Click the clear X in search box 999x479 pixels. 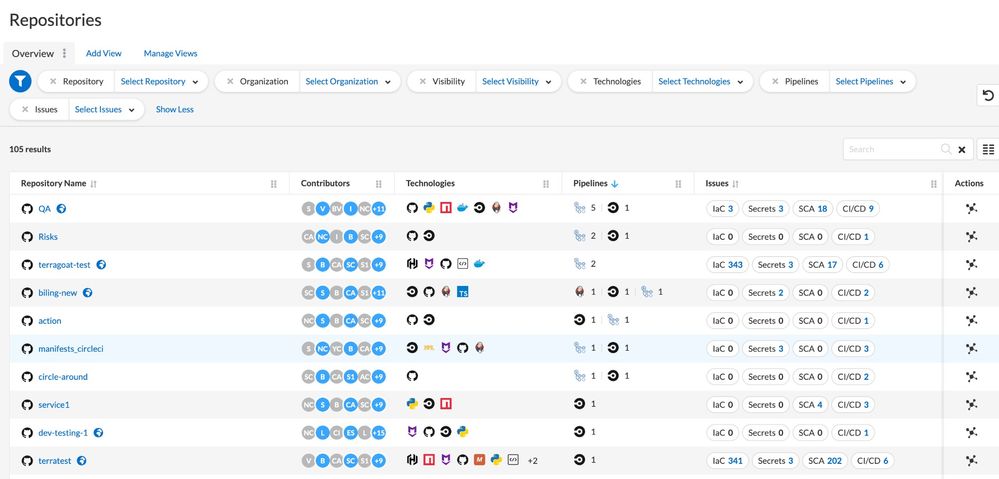[962, 150]
